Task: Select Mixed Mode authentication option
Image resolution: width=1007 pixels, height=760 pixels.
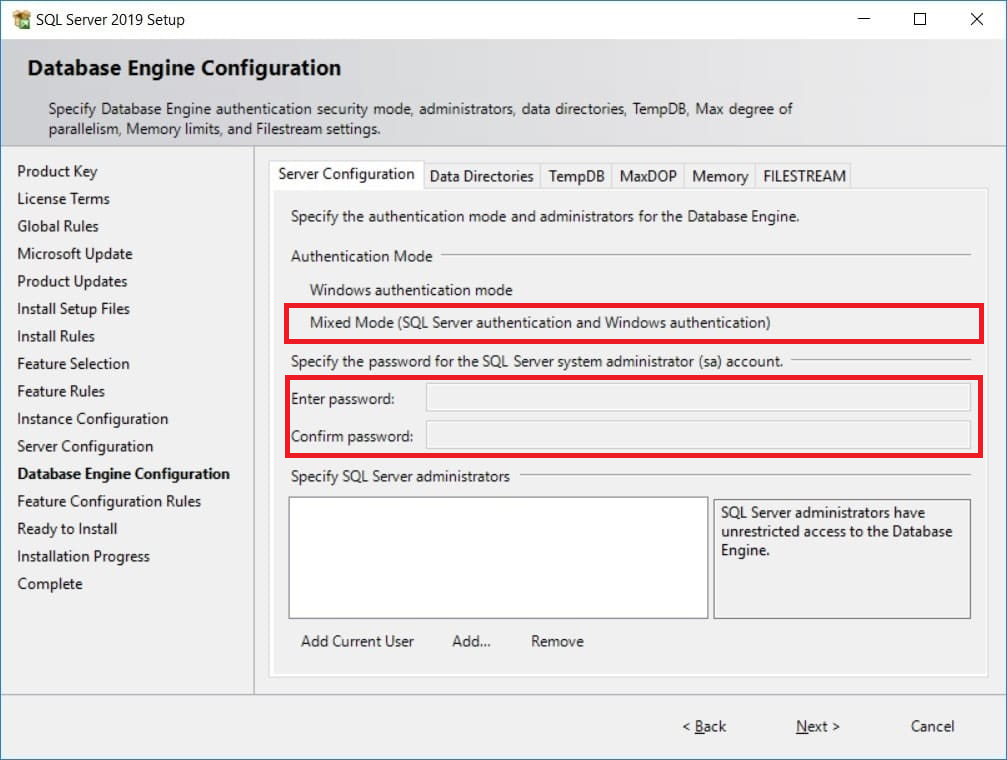Action: 539,323
